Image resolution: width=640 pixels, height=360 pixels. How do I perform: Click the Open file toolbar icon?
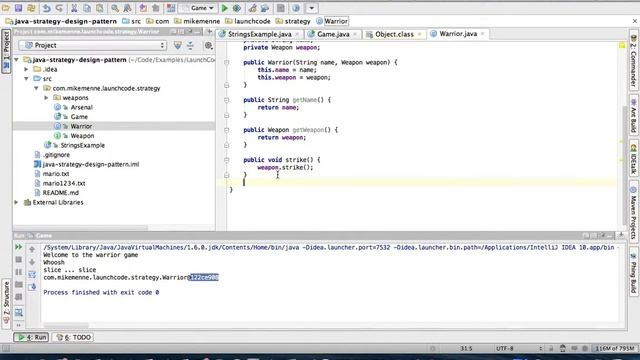click(x=6, y=8)
